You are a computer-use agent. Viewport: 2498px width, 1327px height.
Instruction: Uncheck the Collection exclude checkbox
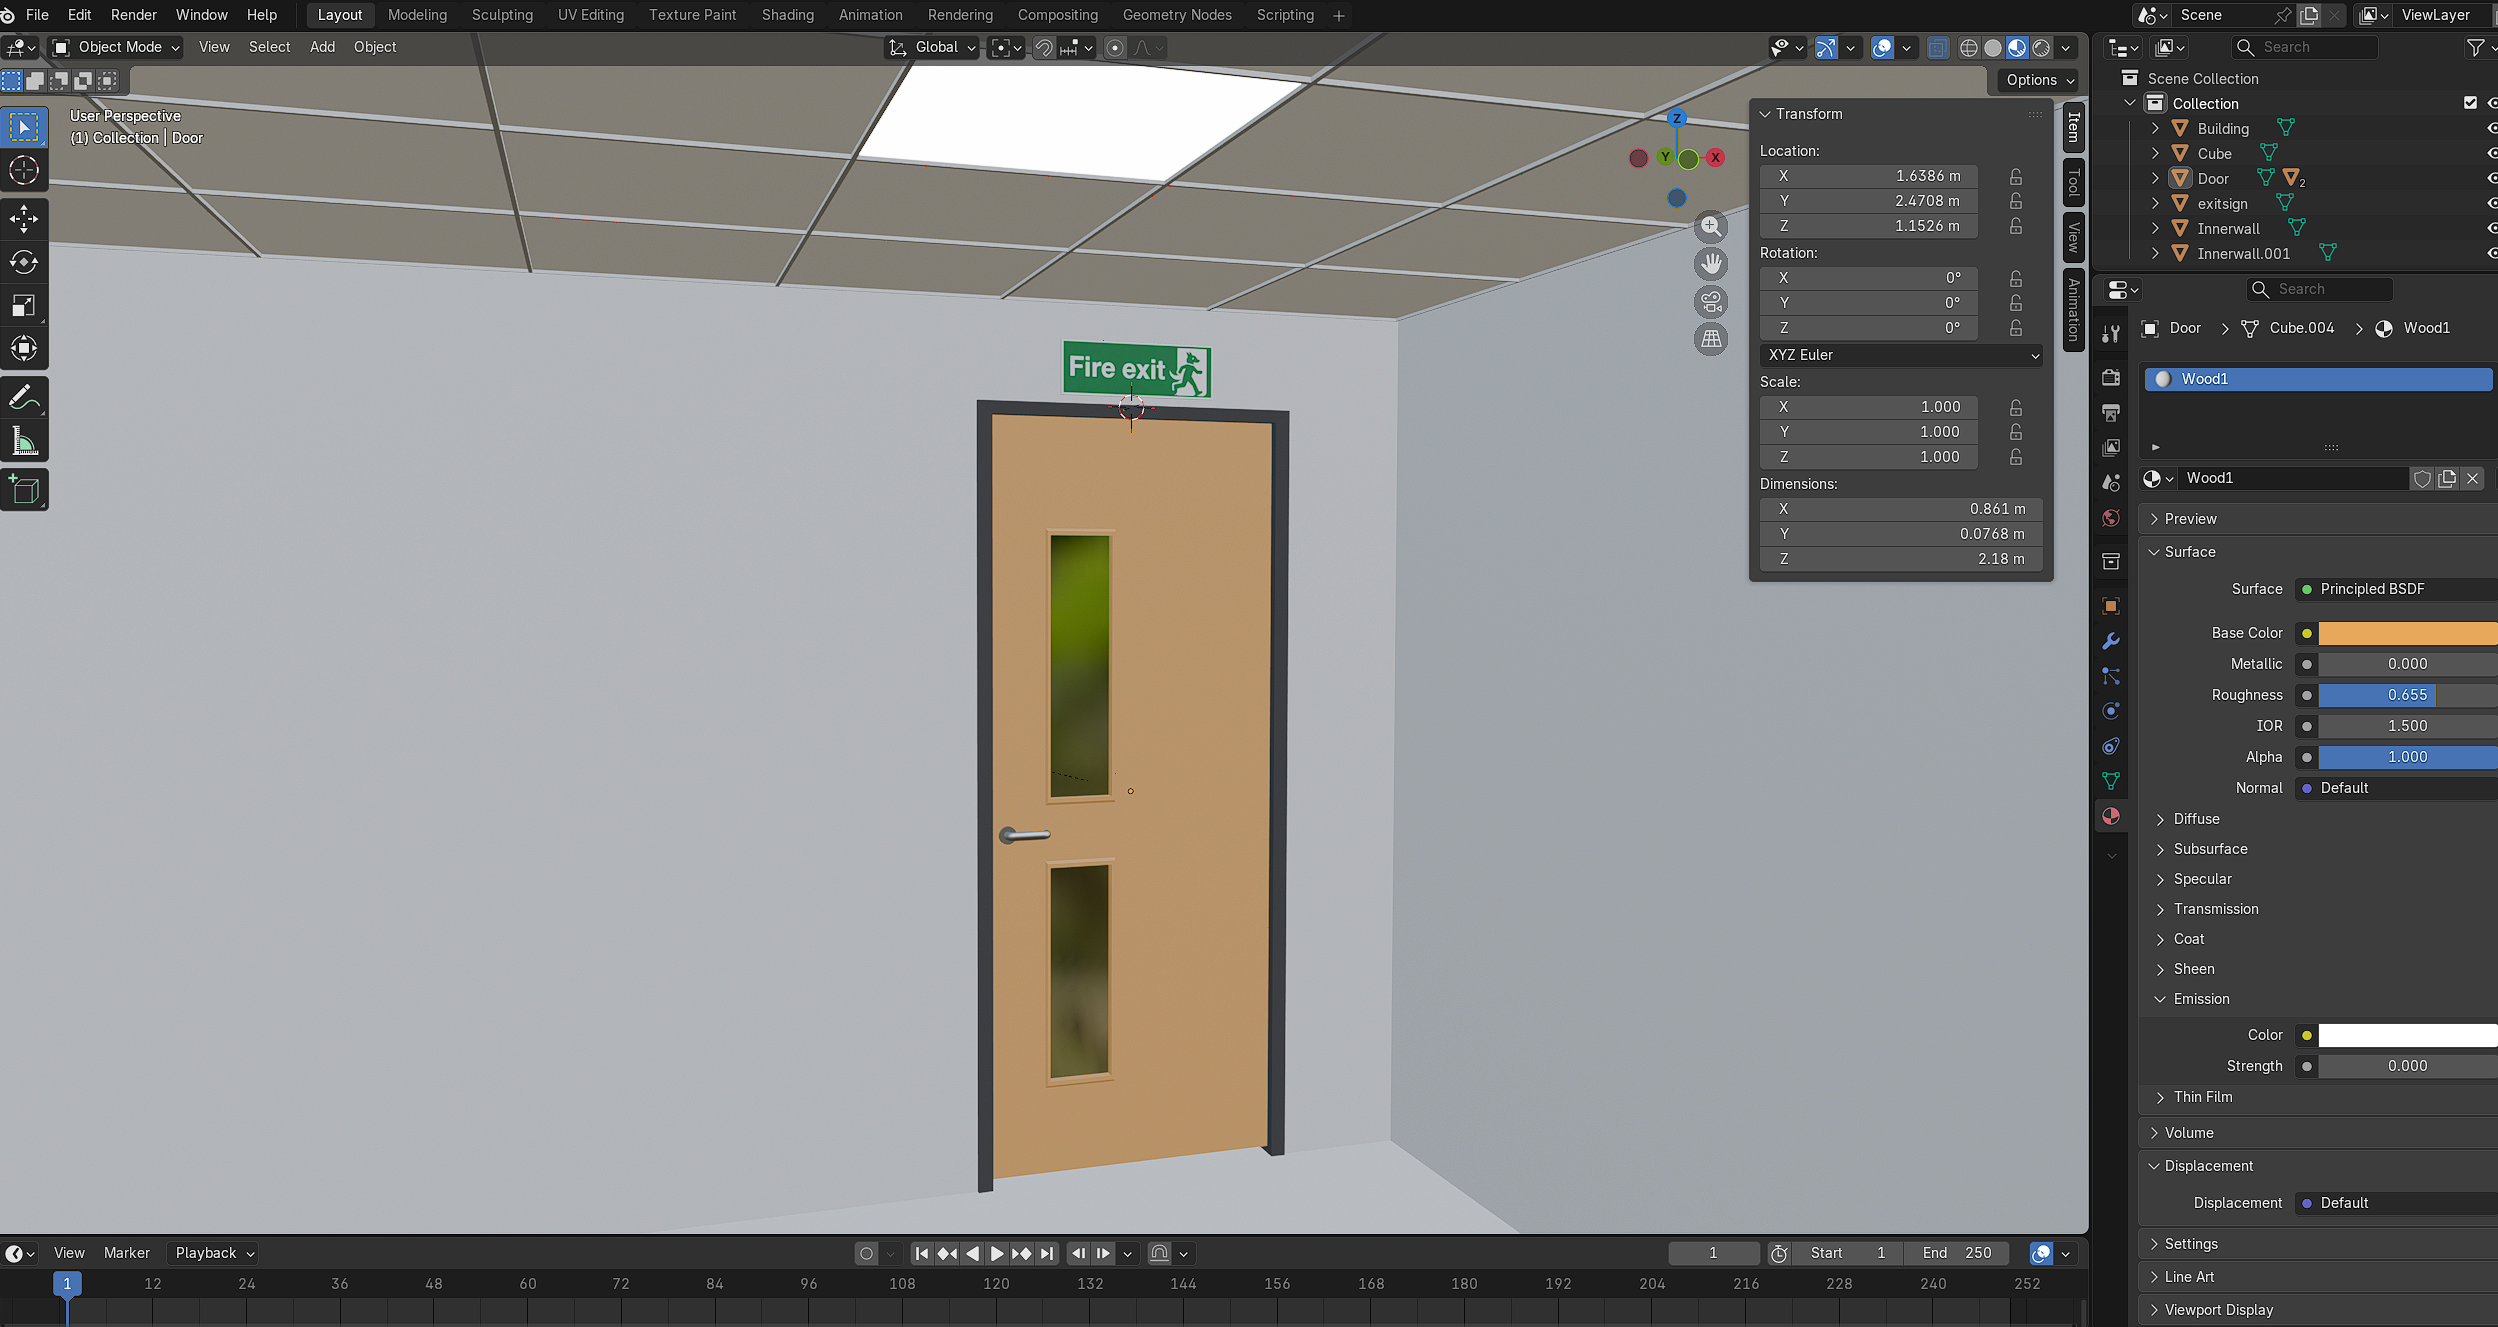[2470, 103]
